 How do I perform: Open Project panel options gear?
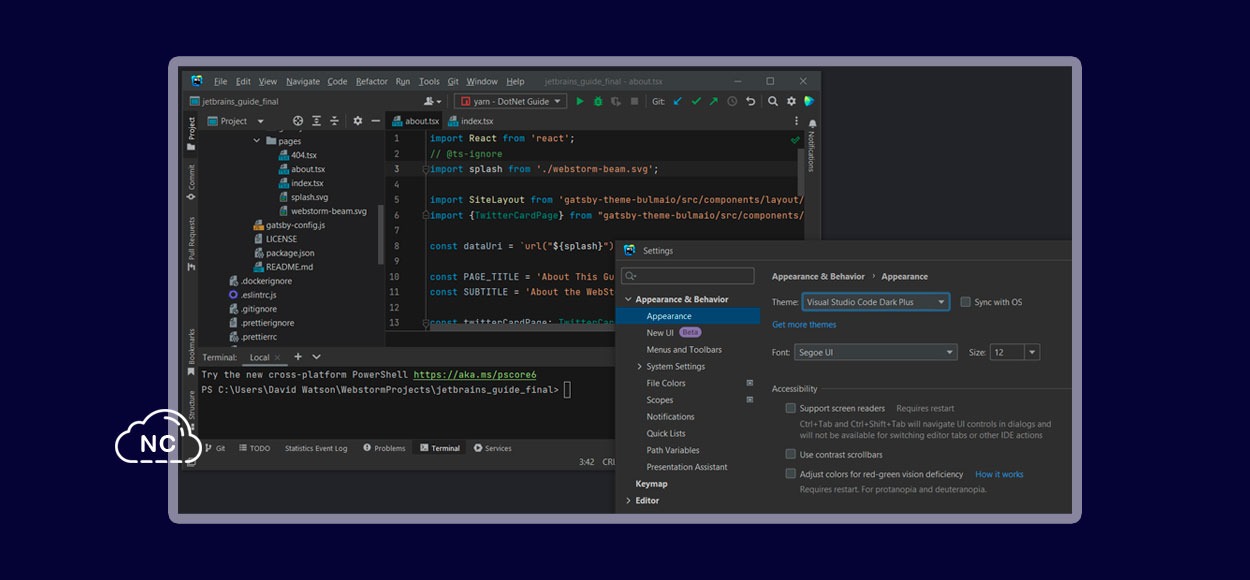(358, 121)
